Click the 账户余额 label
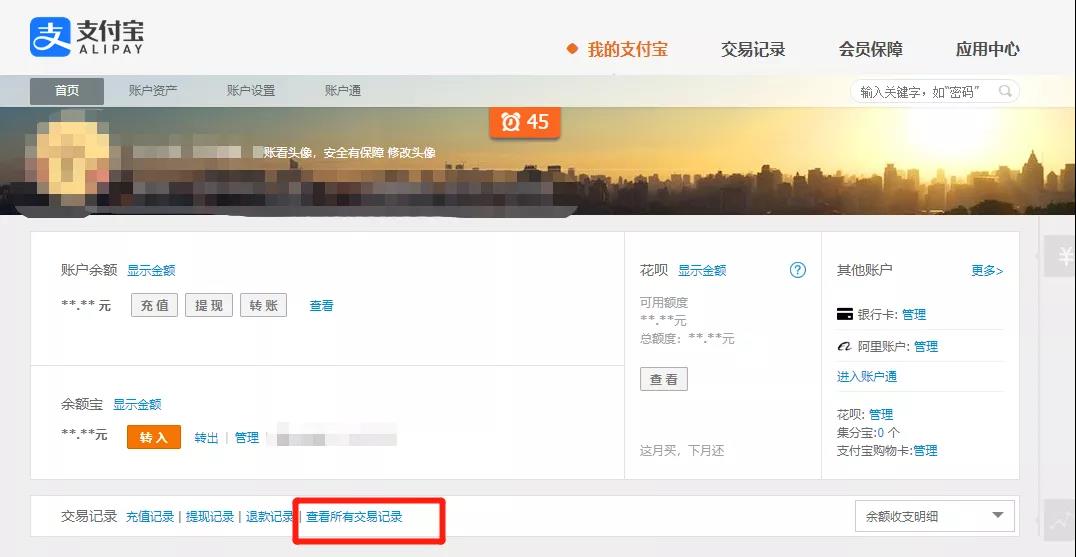 (x=89, y=270)
